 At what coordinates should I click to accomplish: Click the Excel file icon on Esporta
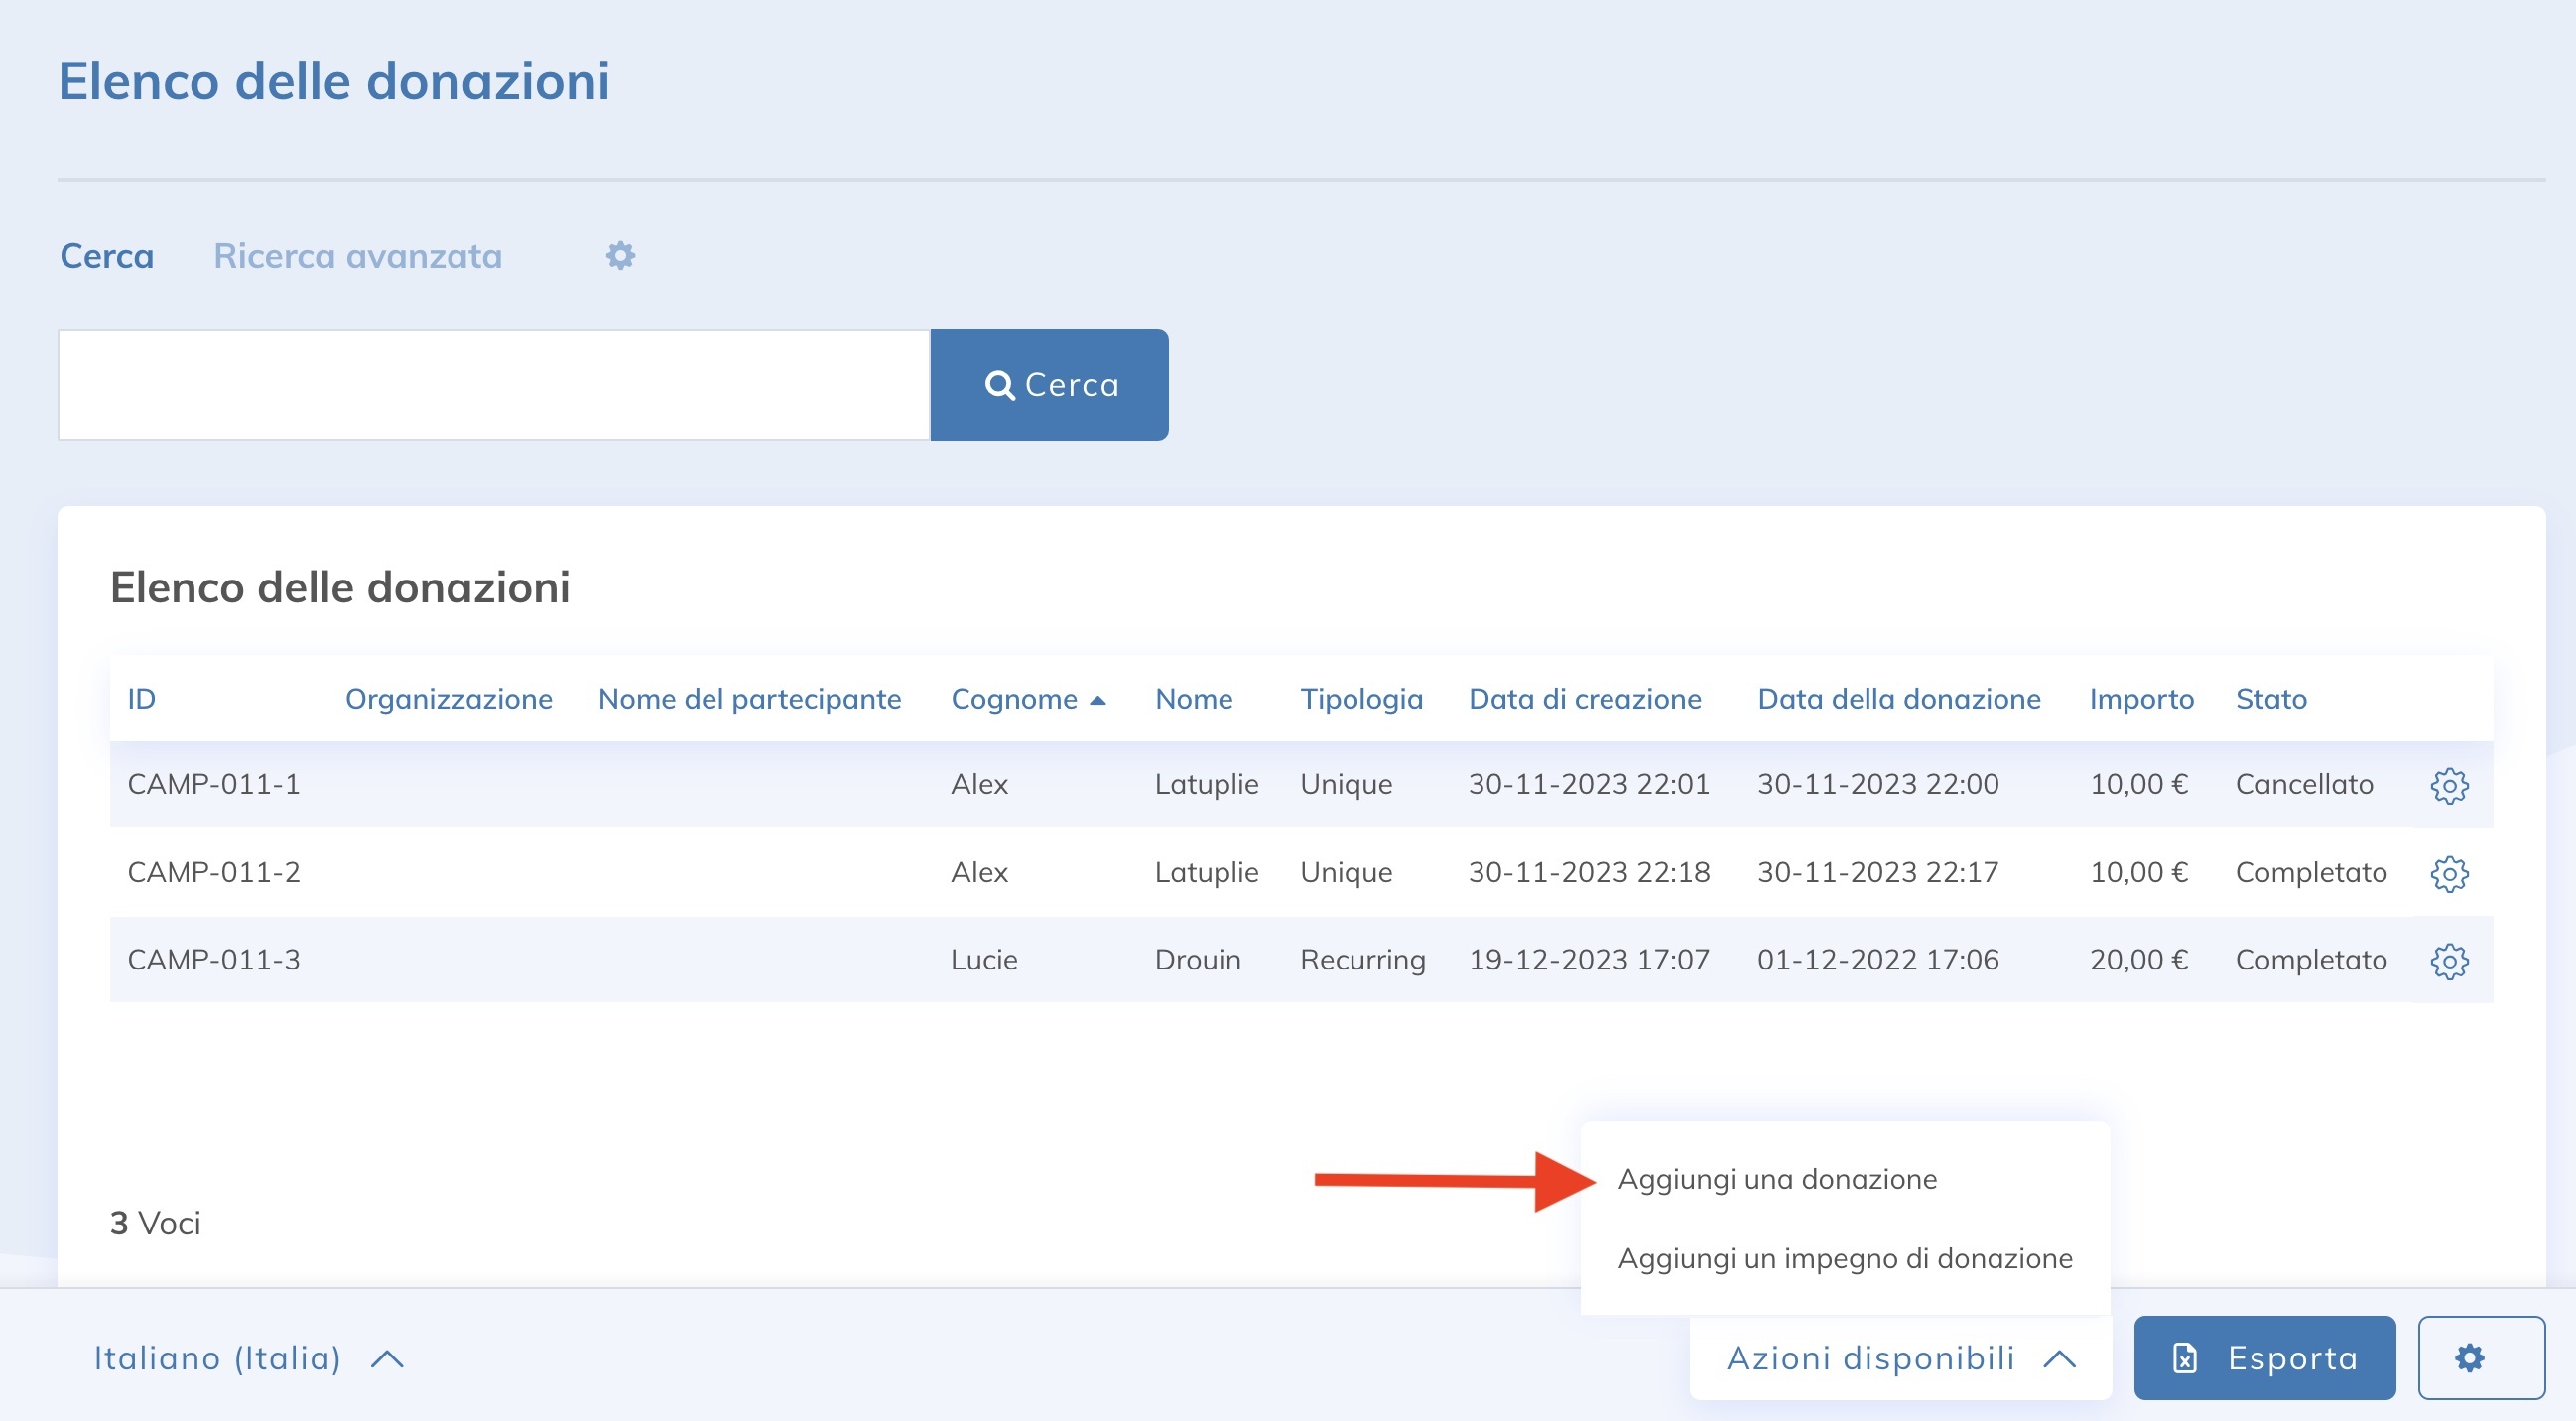click(x=2184, y=1357)
